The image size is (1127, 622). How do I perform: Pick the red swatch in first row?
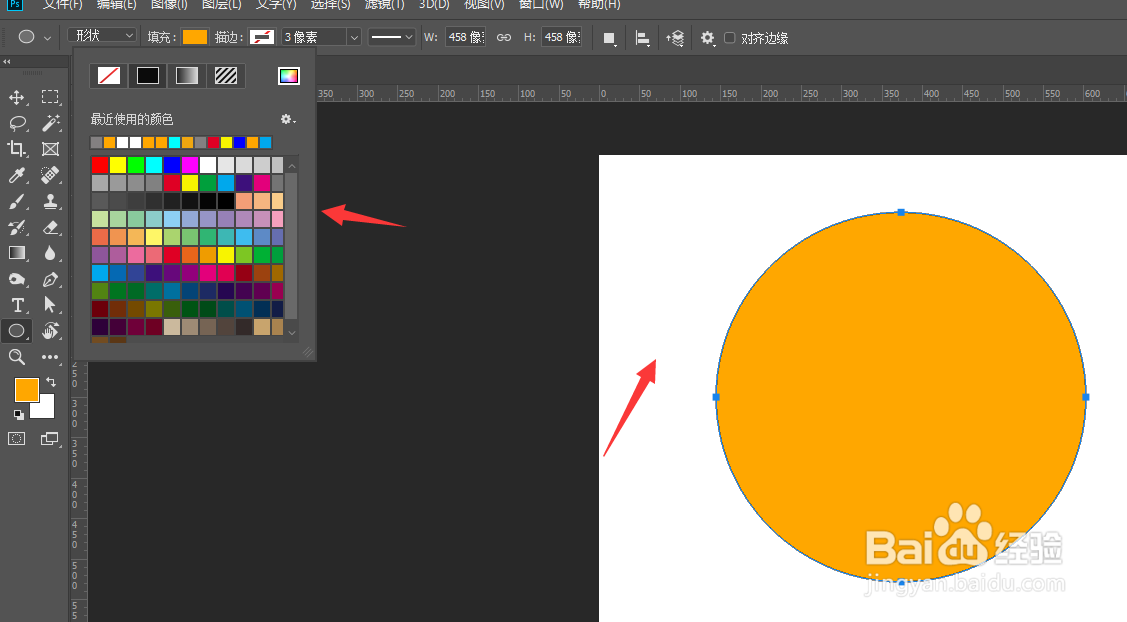(100, 165)
